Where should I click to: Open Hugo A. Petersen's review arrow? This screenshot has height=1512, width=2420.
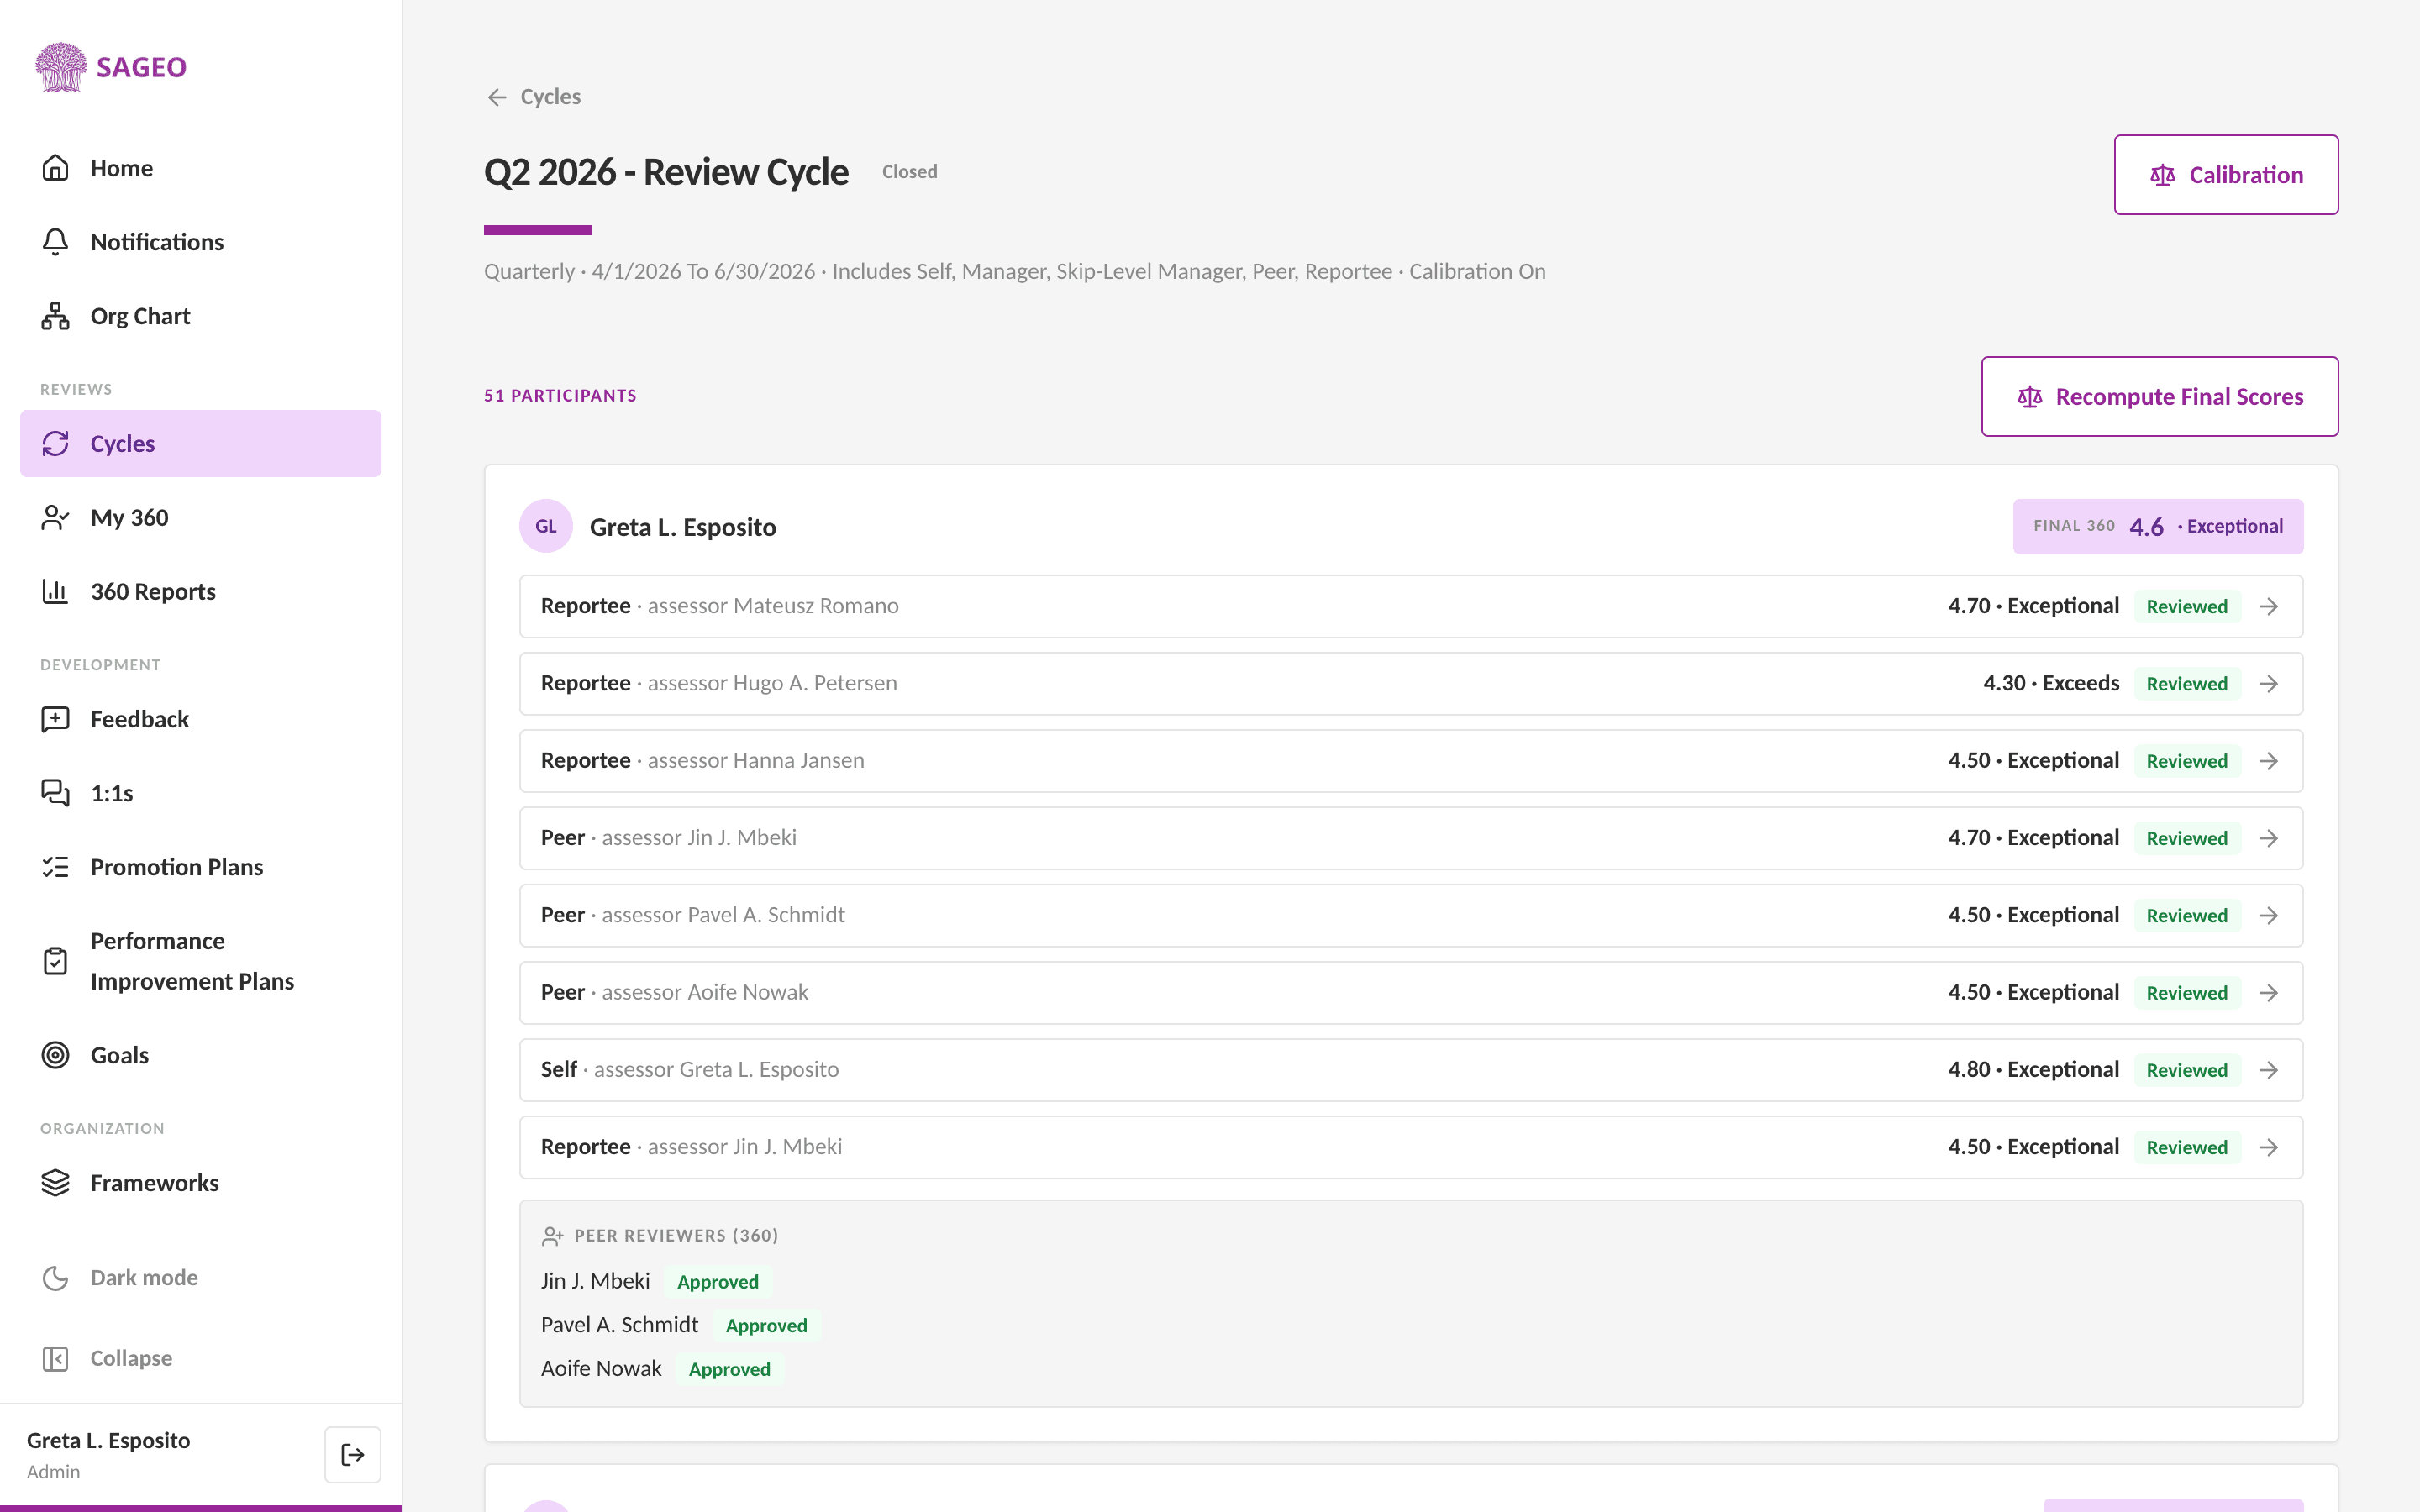point(2269,683)
